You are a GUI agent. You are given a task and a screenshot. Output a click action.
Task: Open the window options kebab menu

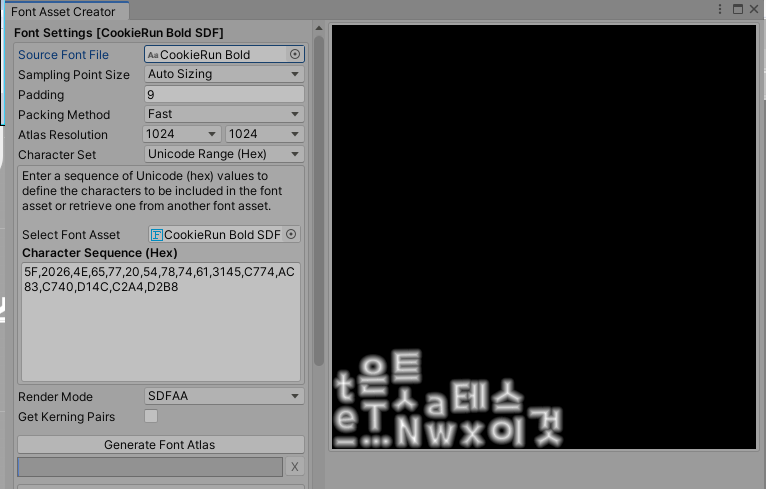pyautogui.click(x=720, y=9)
